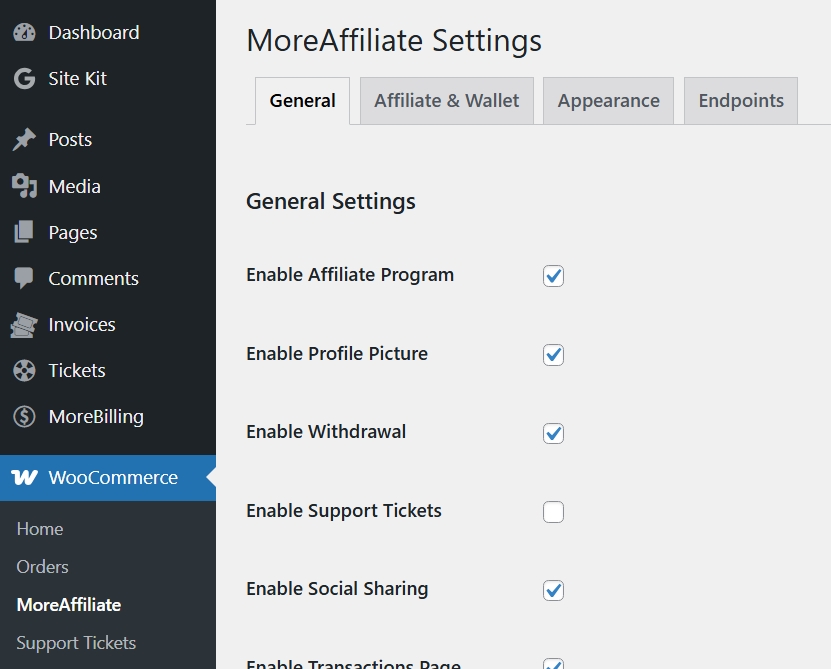The width and height of the screenshot is (831, 669).
Task: Click the Posts pushpin icon
Action: [24, 140]
